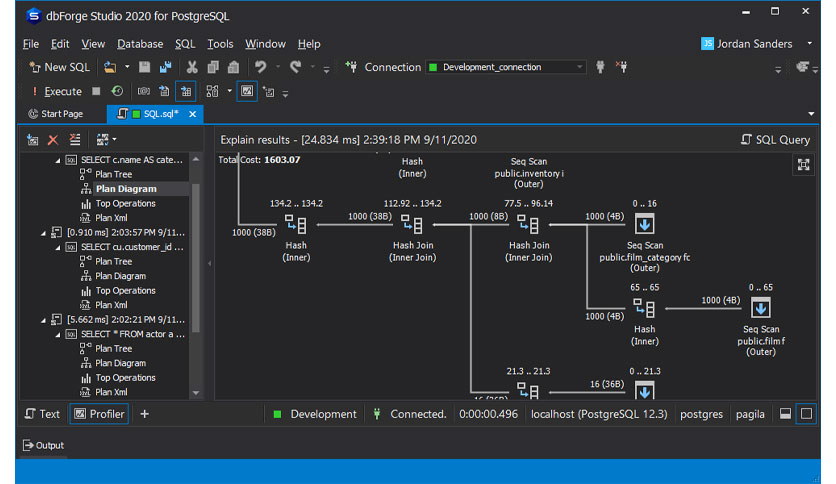Open execution history clock icon

point(117,91)
